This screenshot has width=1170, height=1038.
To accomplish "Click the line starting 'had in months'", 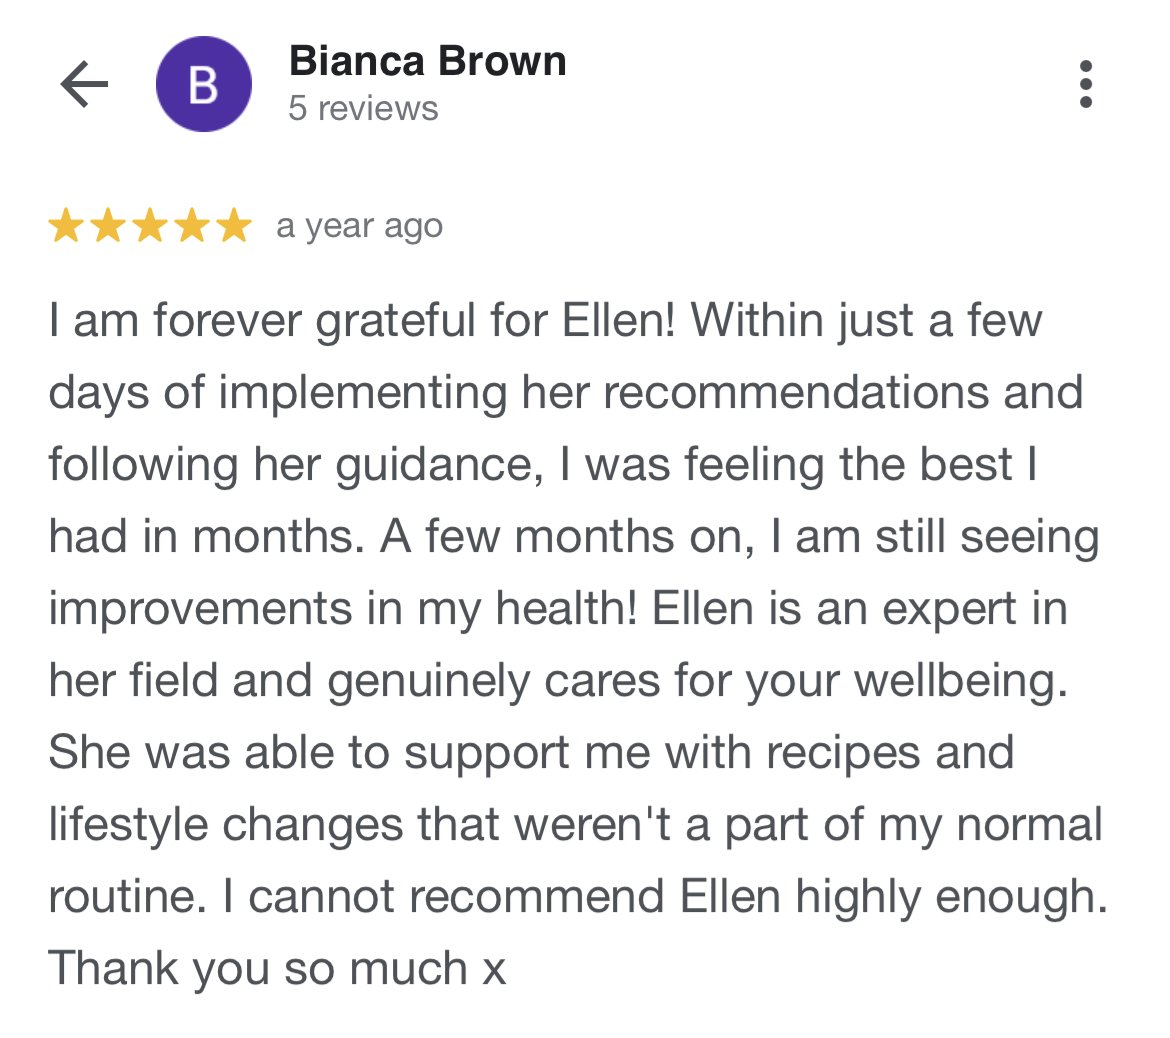I will 574,537.
